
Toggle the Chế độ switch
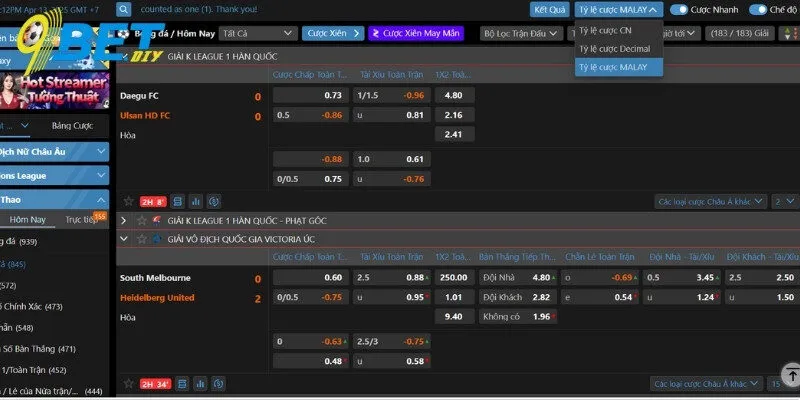tap(758, 10)
